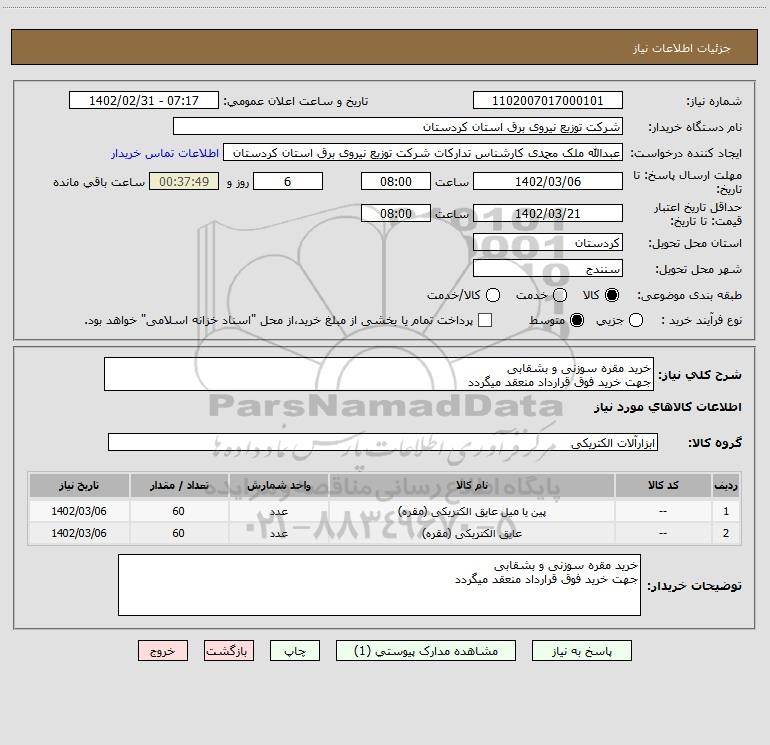Click column header کد کالا
This screenshot has height=745, width=770.
click(x=663, y=485)
